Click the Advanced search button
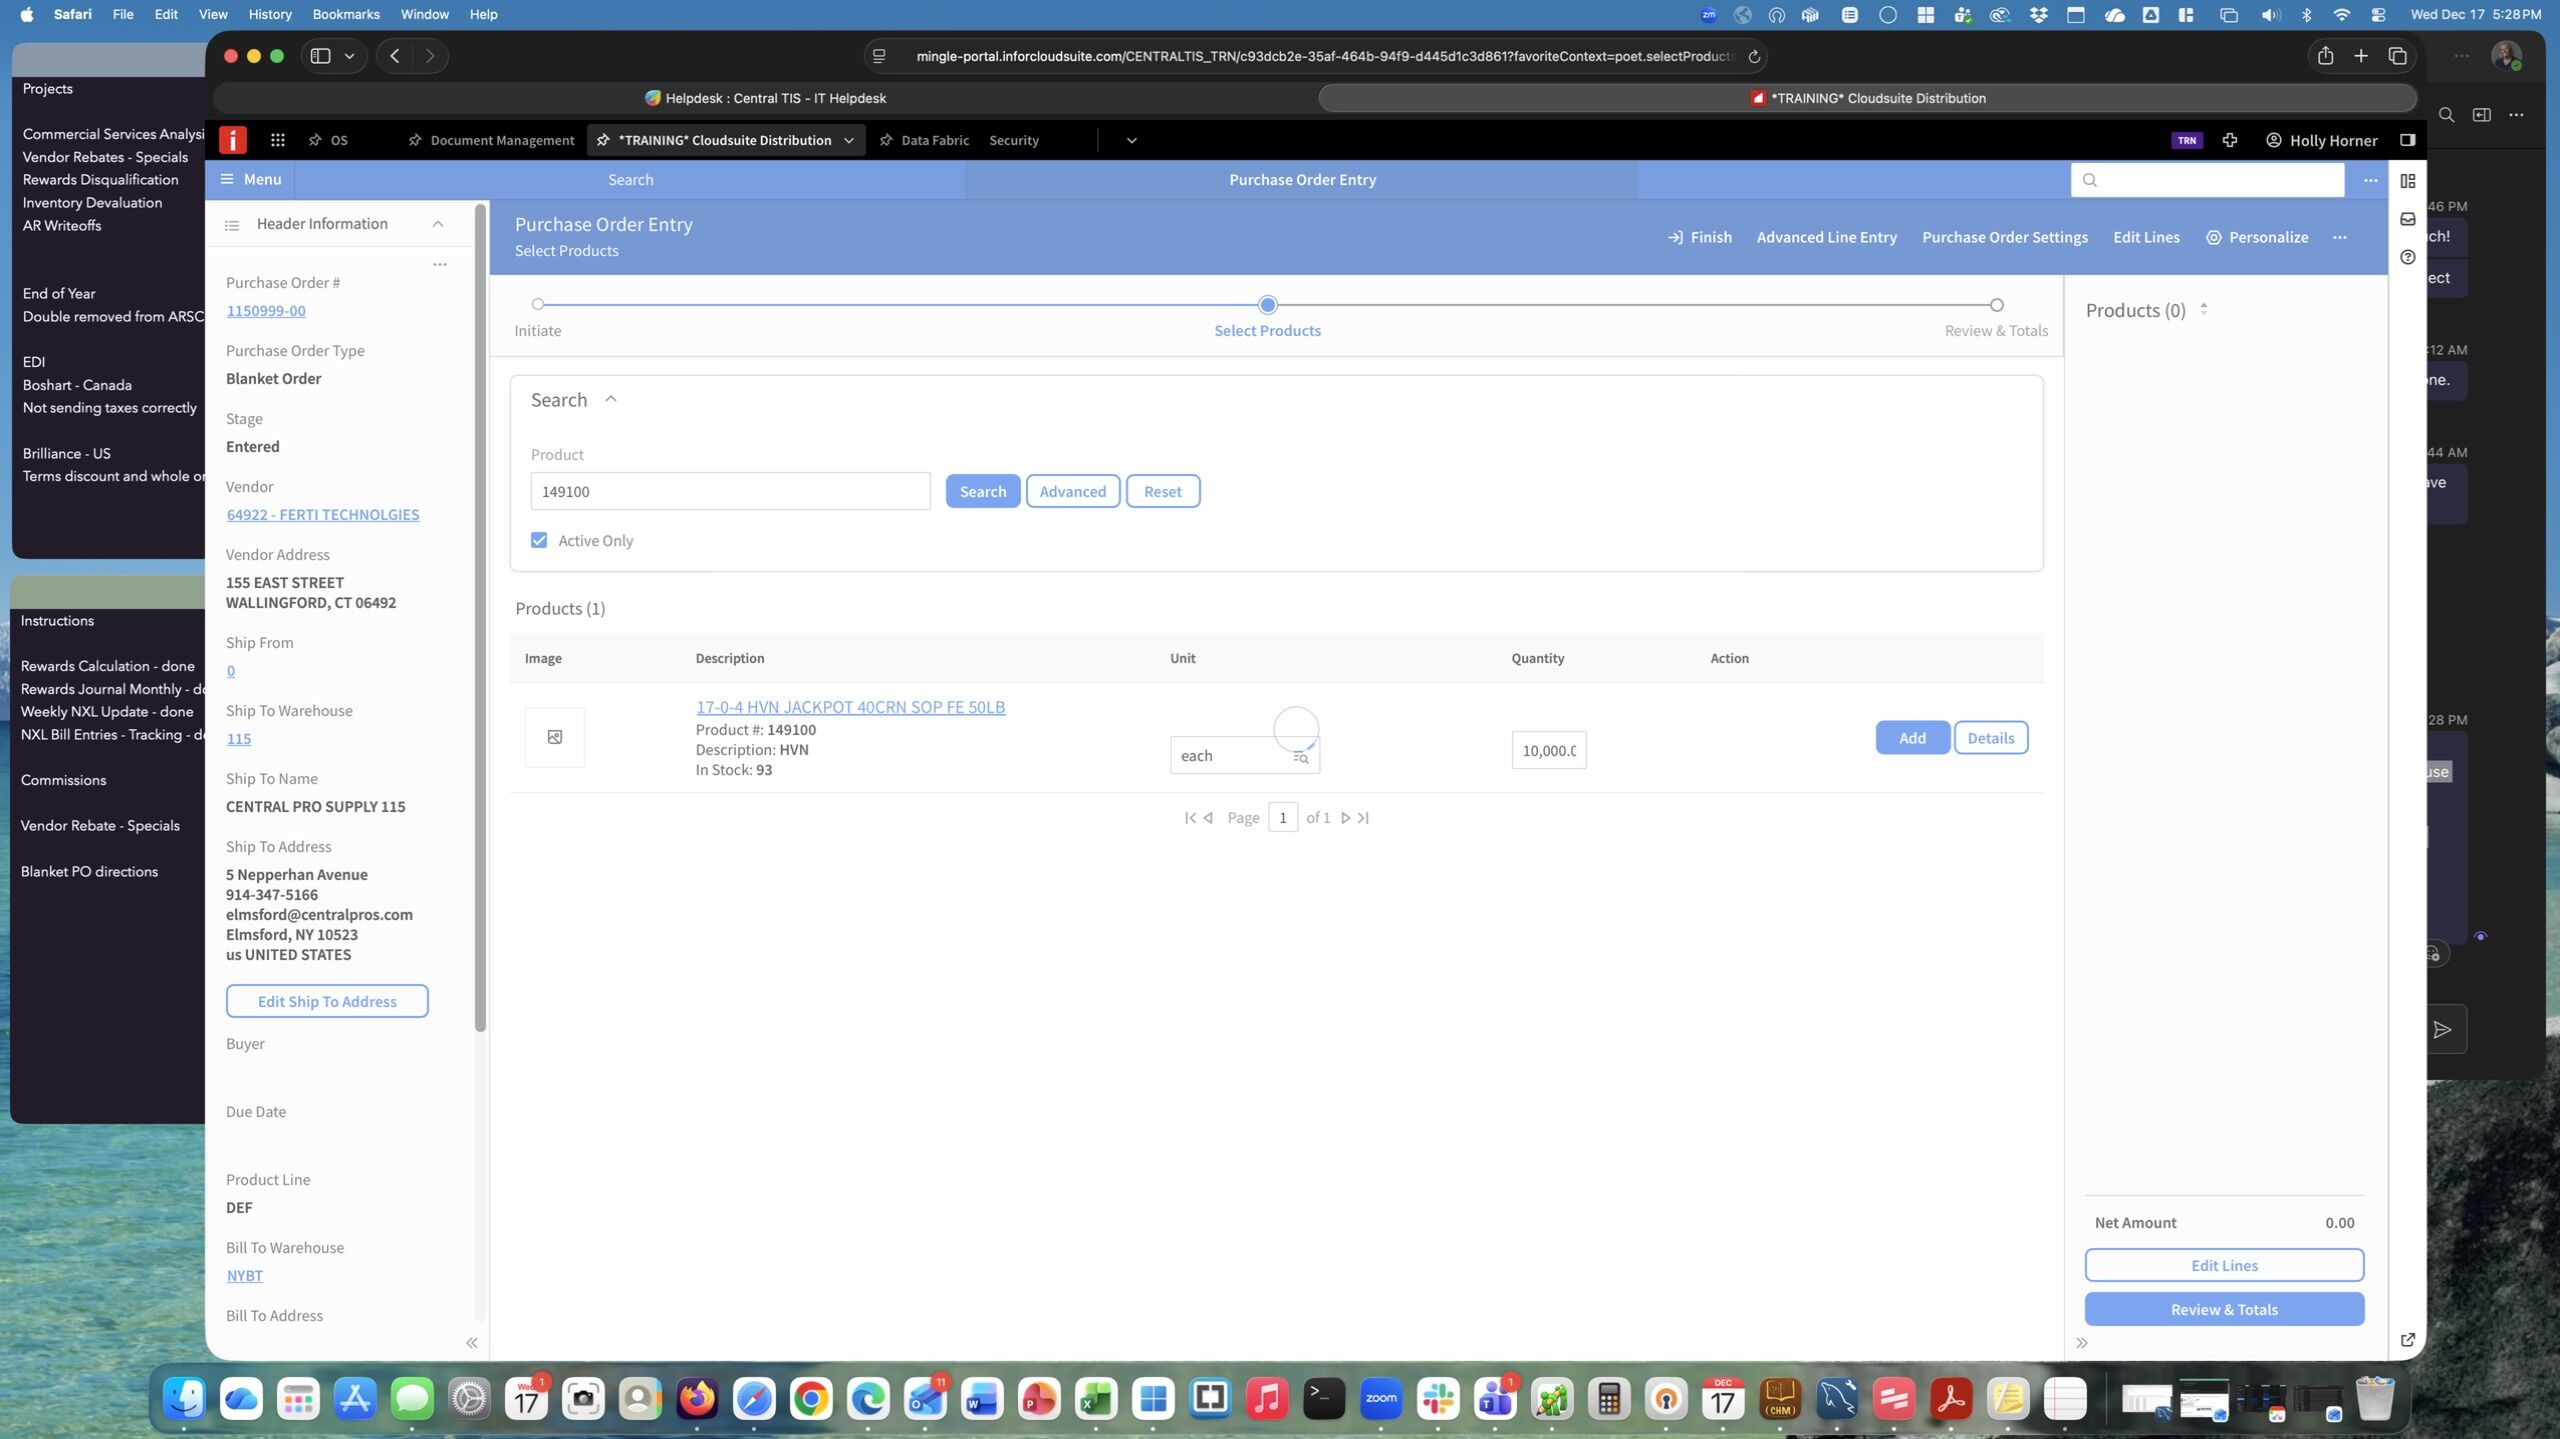 pos(1073,491)
